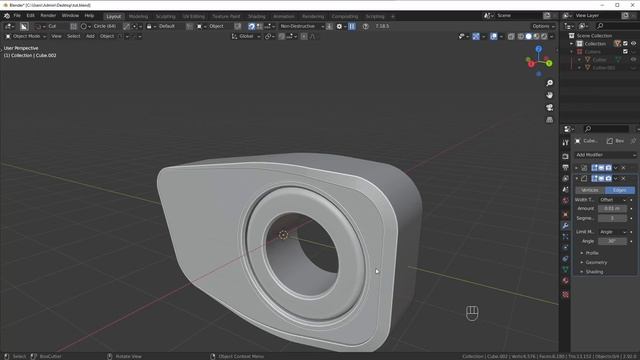Open viewport Select menu
The height and width of the screenshot is (360, 640).
tap(73, 36)
